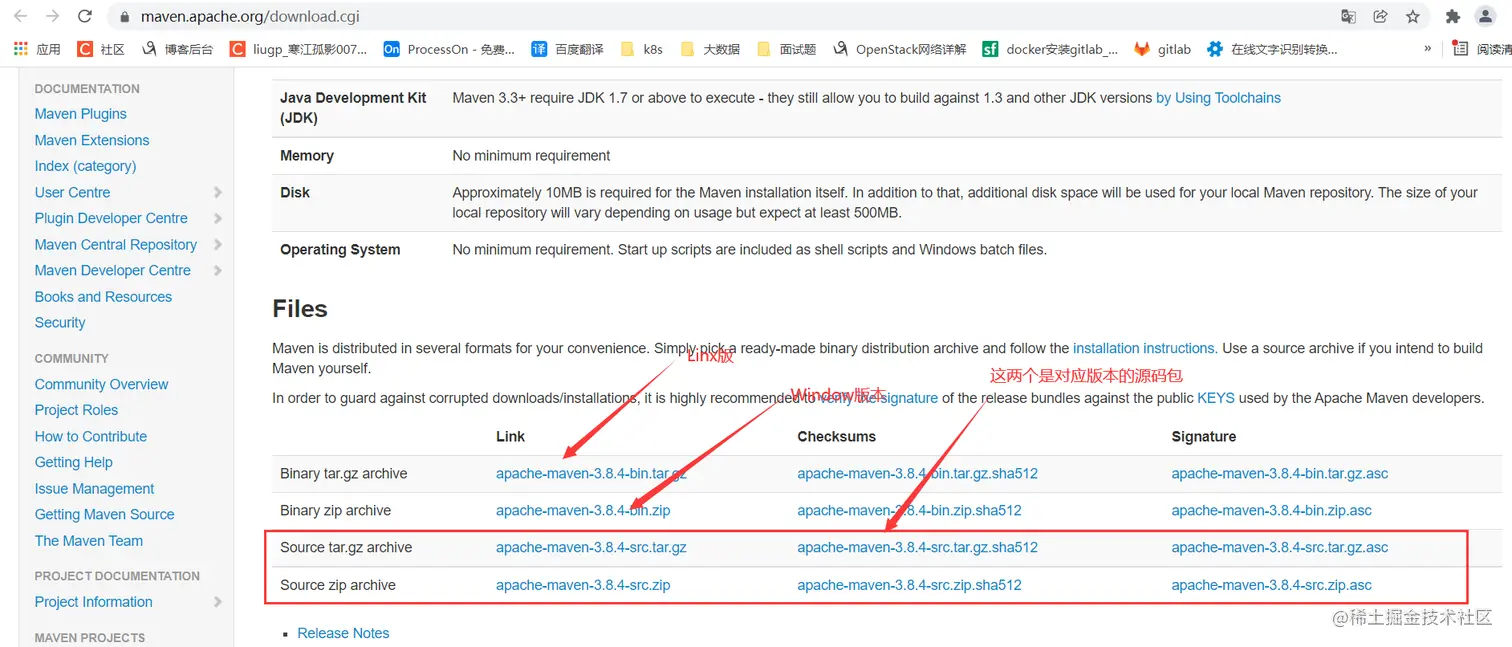
Task: Follow the 'by Using Toolchains' link
Action: (x=1218, y=98)
